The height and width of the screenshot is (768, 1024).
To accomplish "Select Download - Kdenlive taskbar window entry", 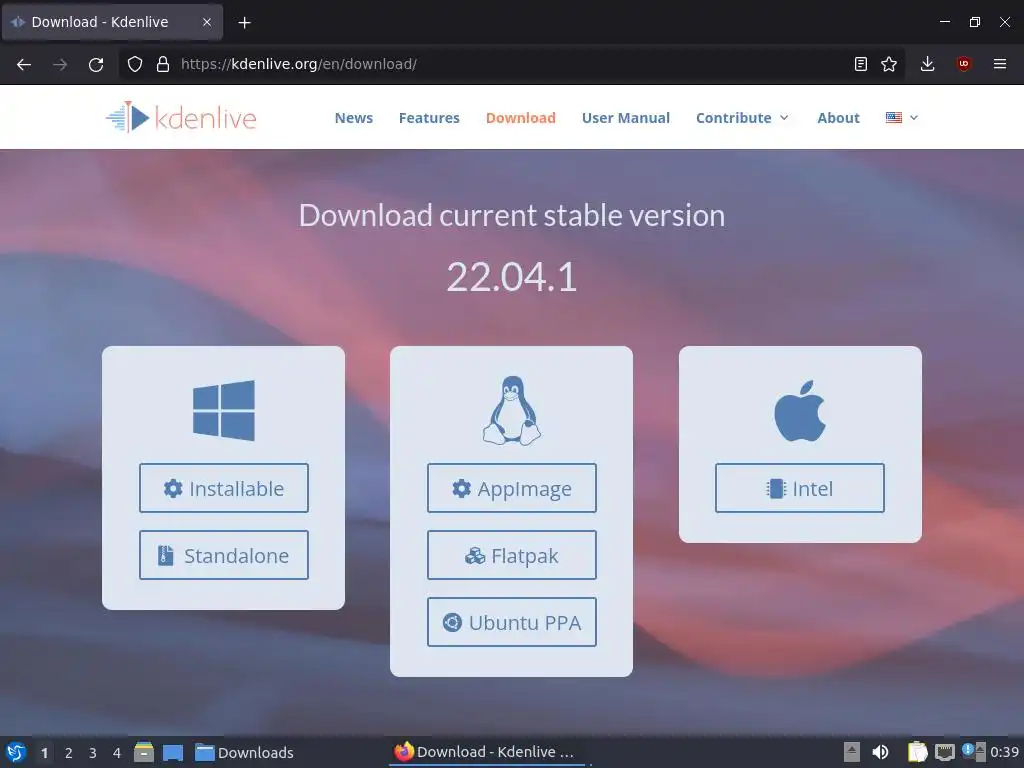I will [x=488, y=752].
